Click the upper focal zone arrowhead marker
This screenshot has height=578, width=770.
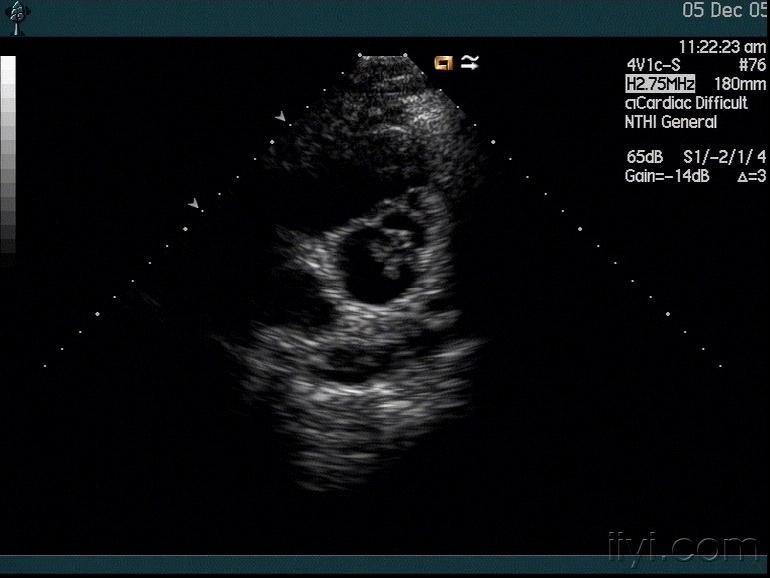point(280,116)
